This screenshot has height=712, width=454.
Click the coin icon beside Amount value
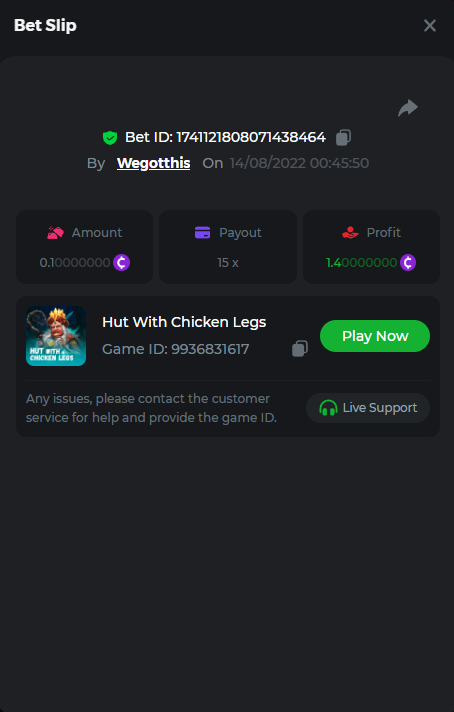coord(121,262)
